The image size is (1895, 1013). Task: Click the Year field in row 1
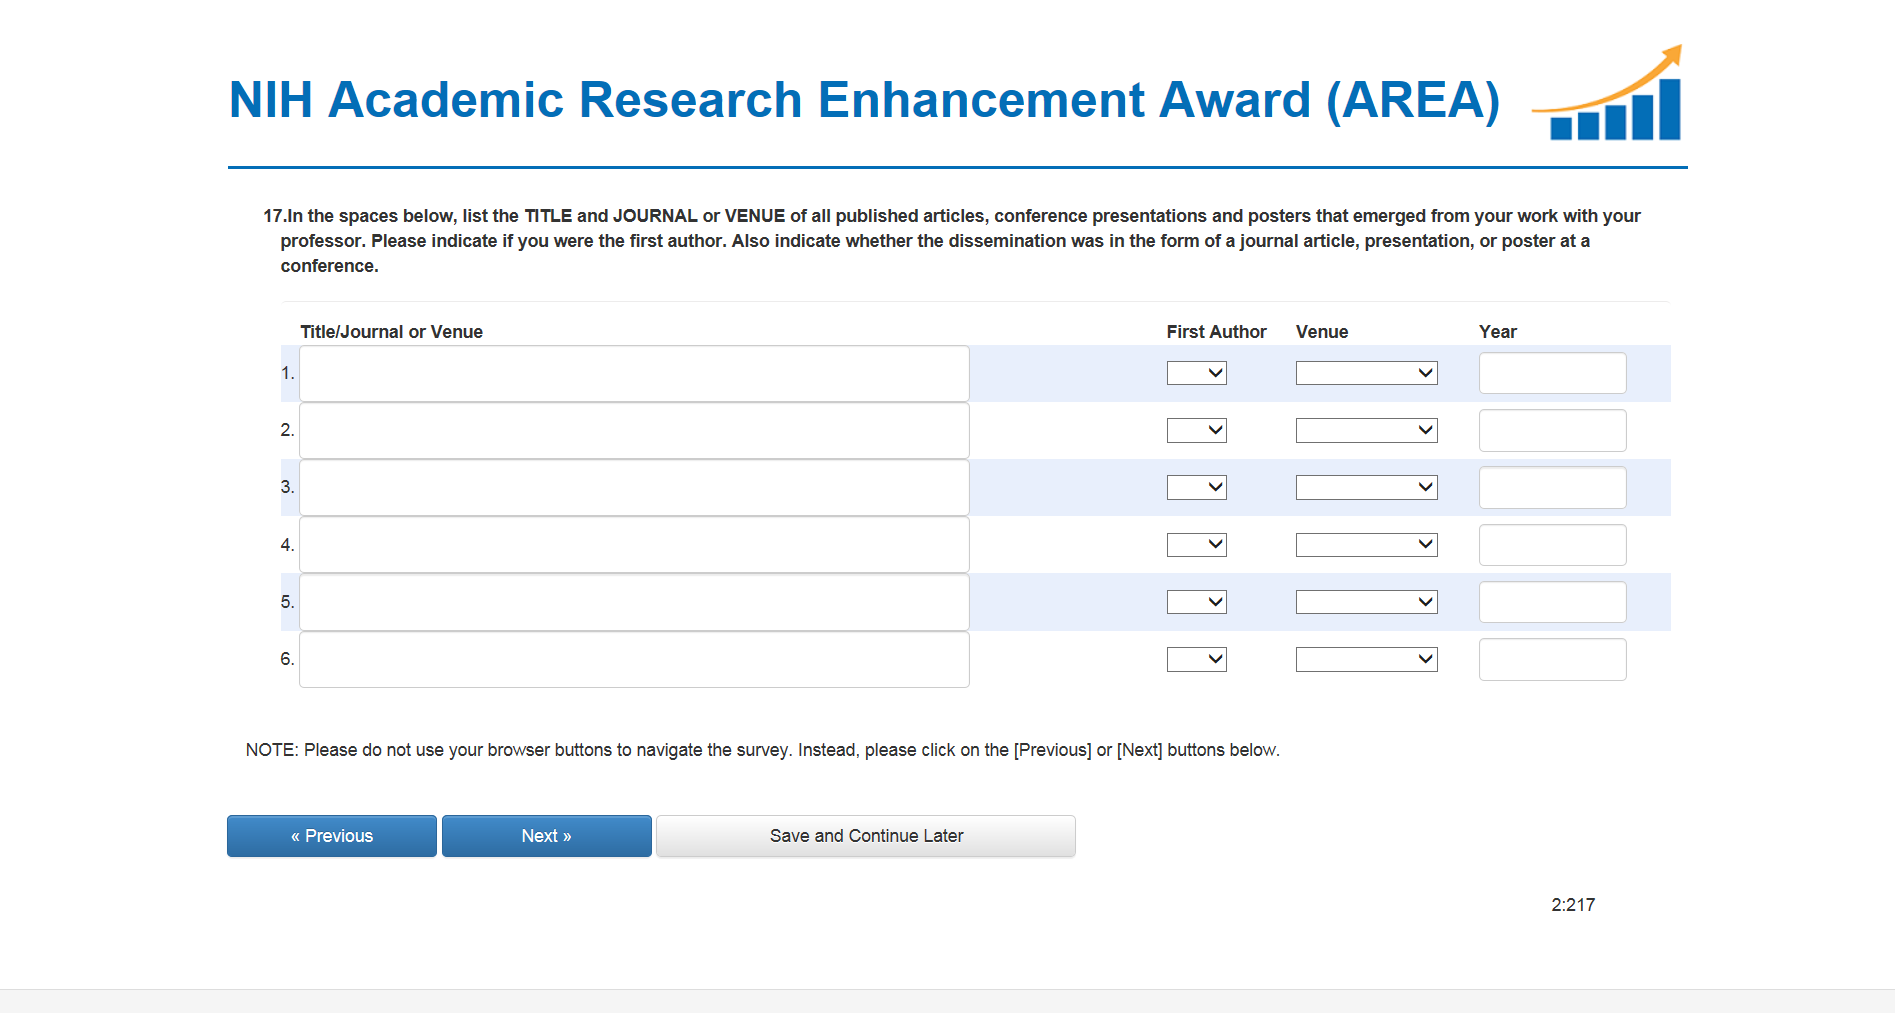click(1552, 373)
